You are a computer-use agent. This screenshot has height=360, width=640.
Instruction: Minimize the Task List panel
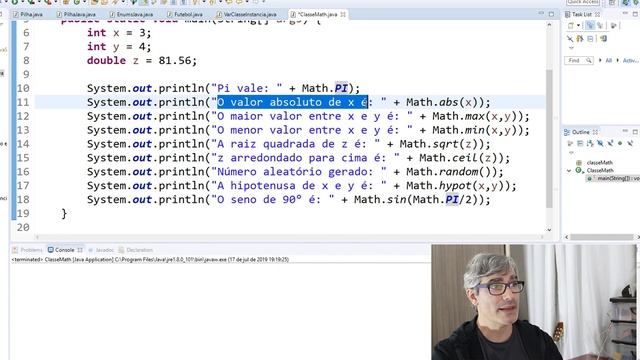625,13
